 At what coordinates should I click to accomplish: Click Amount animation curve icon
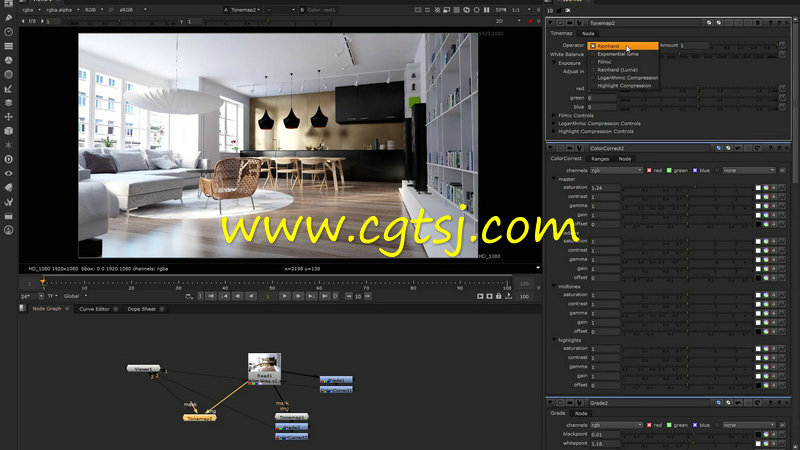(x=782, y=46)
